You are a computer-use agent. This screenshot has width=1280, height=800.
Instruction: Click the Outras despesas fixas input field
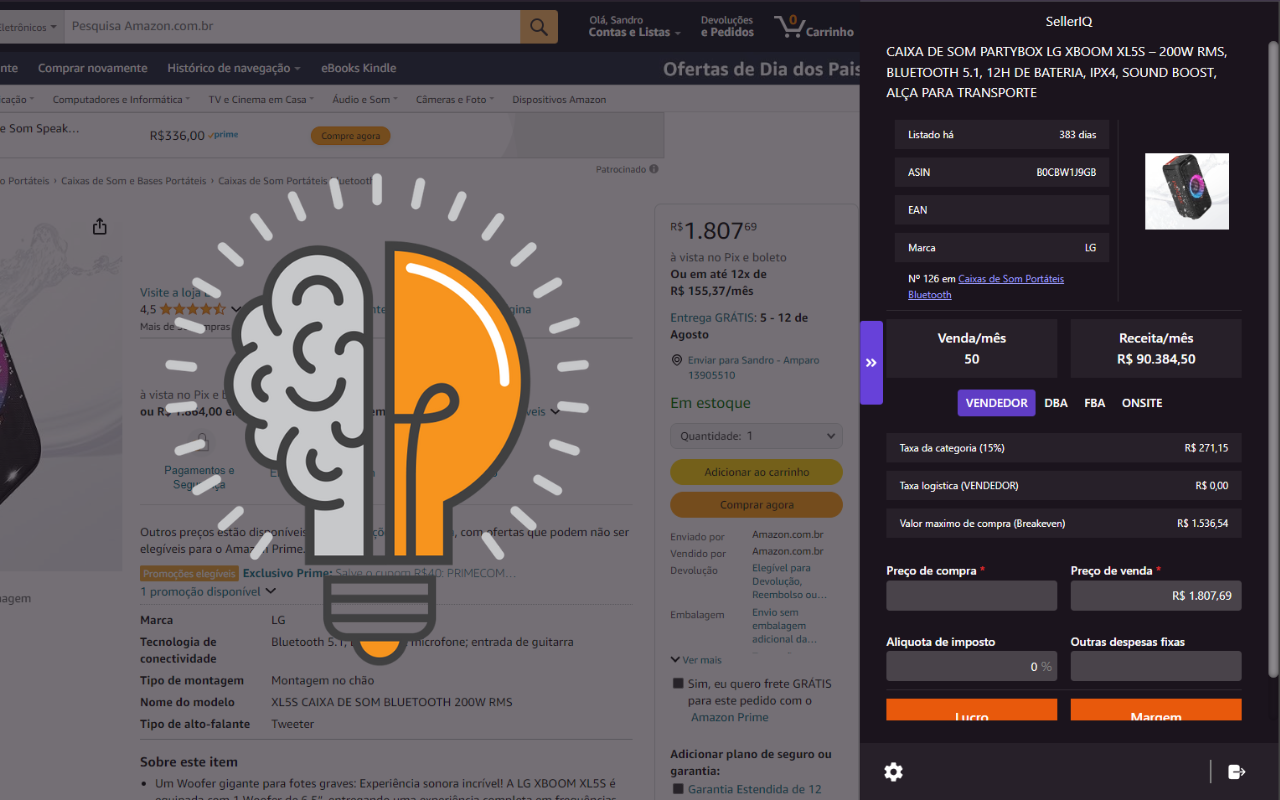pos(1156,666)
